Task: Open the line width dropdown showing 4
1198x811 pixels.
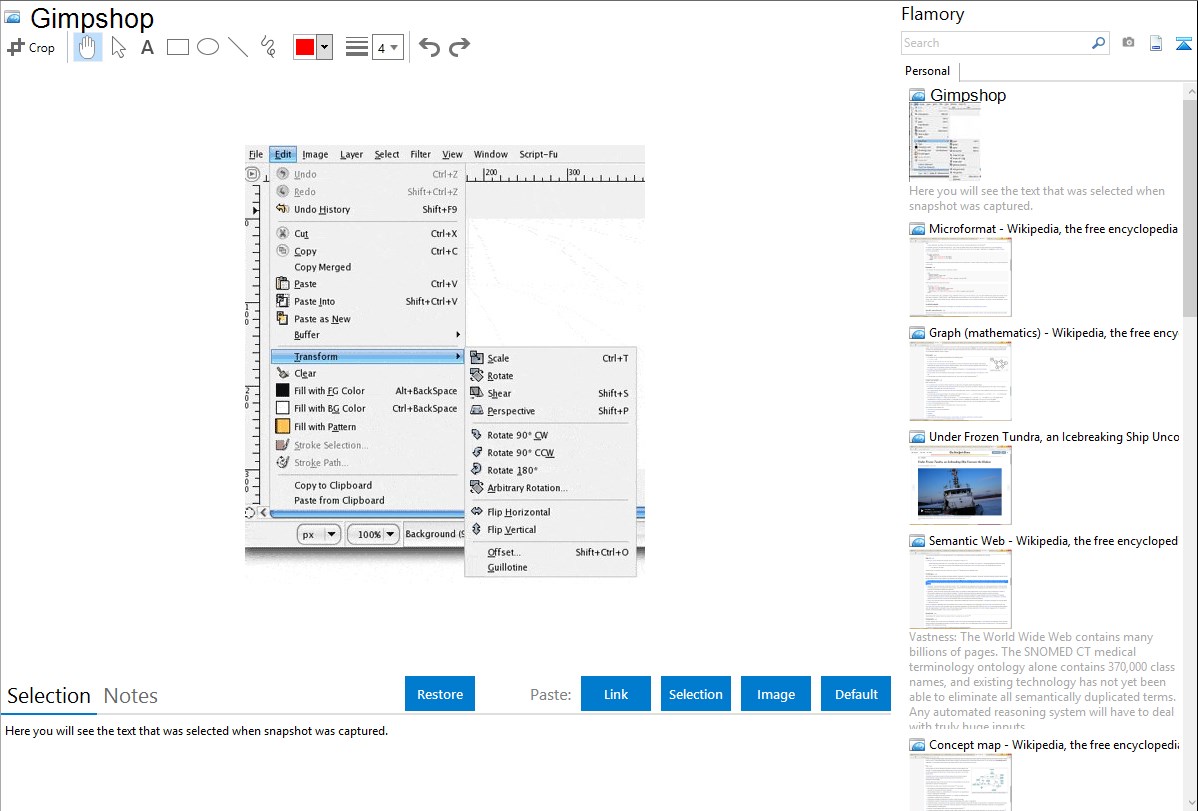Action: tap(388, 47)
